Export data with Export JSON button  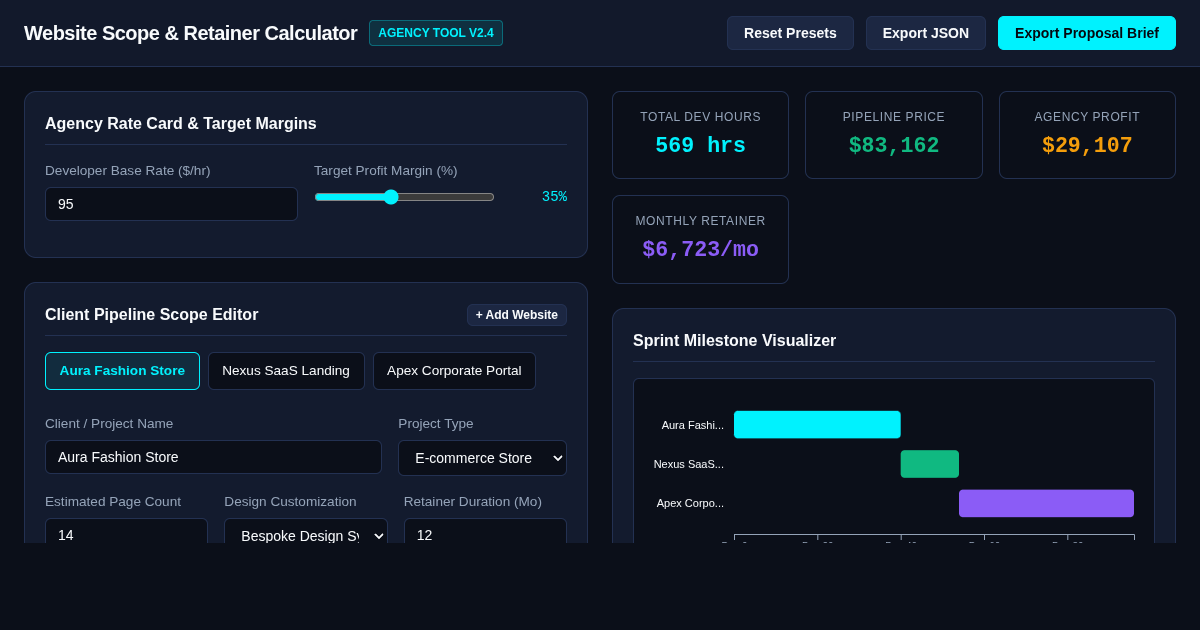(926, 33)
